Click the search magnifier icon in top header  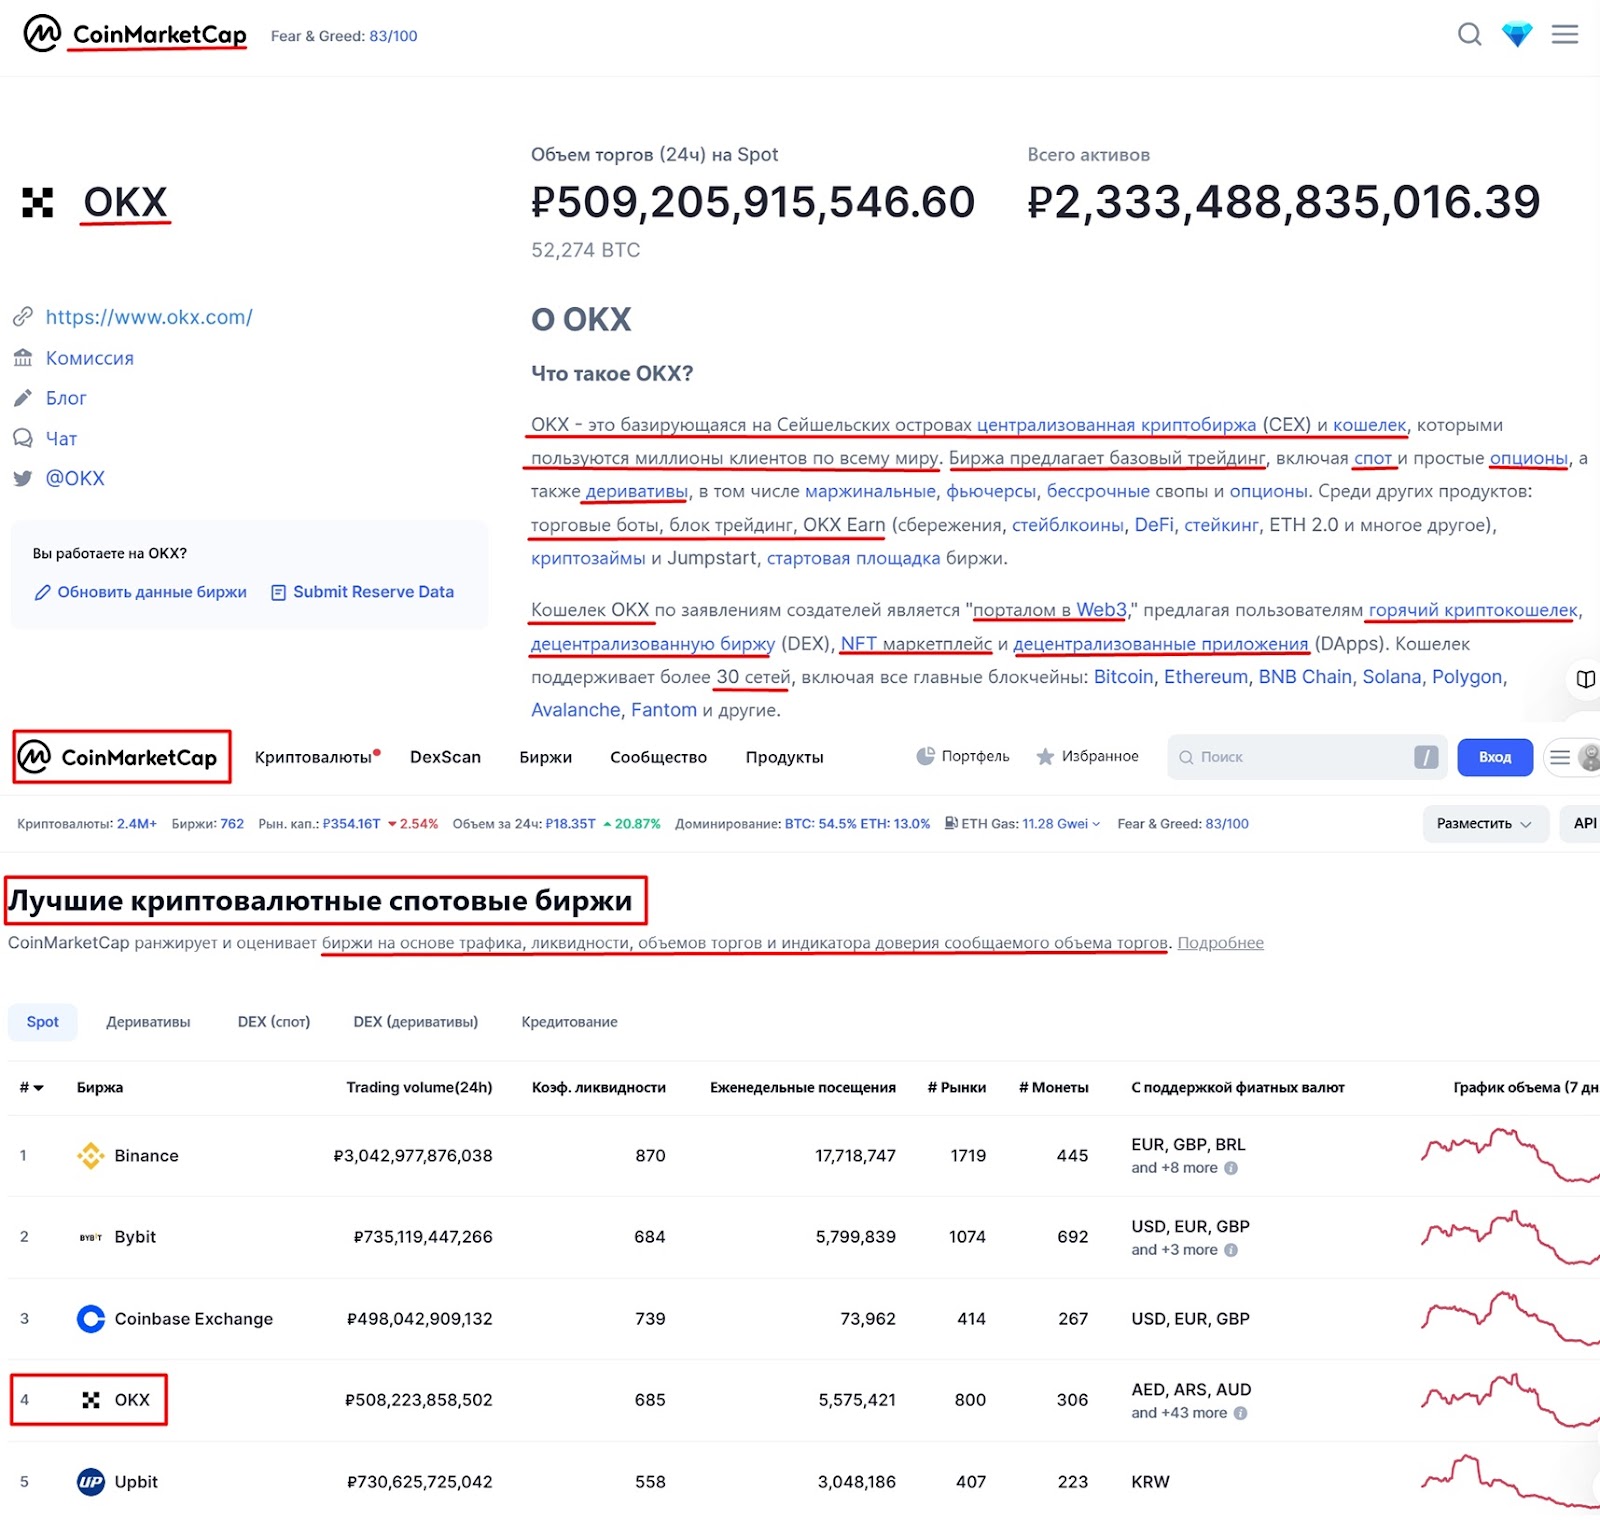[1469, 35]
